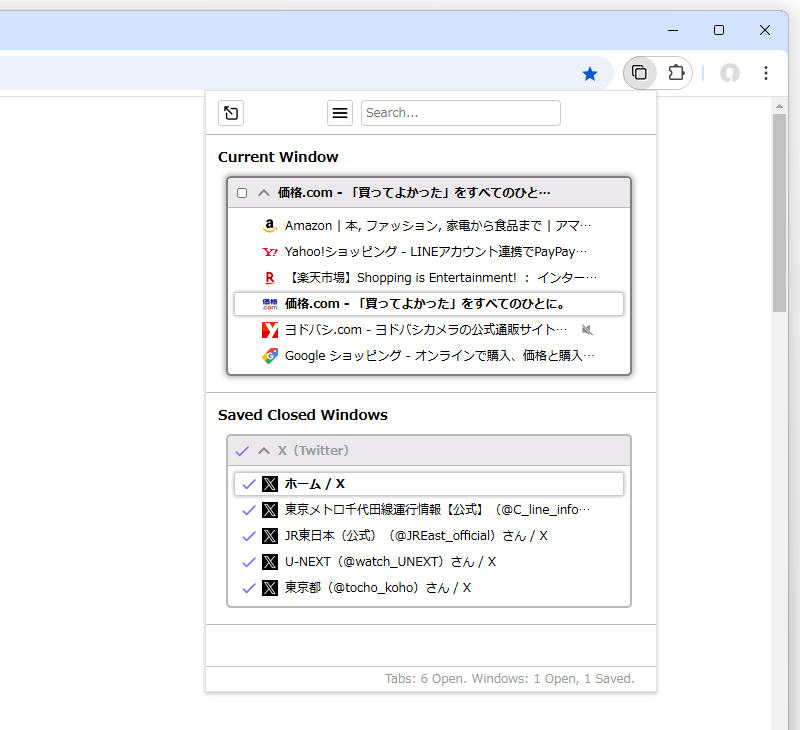Open the hamburger menu beside Search

[x=340, y=113]
